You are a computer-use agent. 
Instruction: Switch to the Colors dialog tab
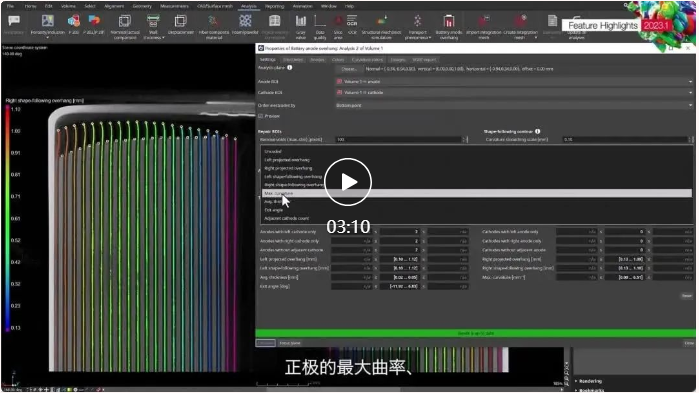[338, 60]
